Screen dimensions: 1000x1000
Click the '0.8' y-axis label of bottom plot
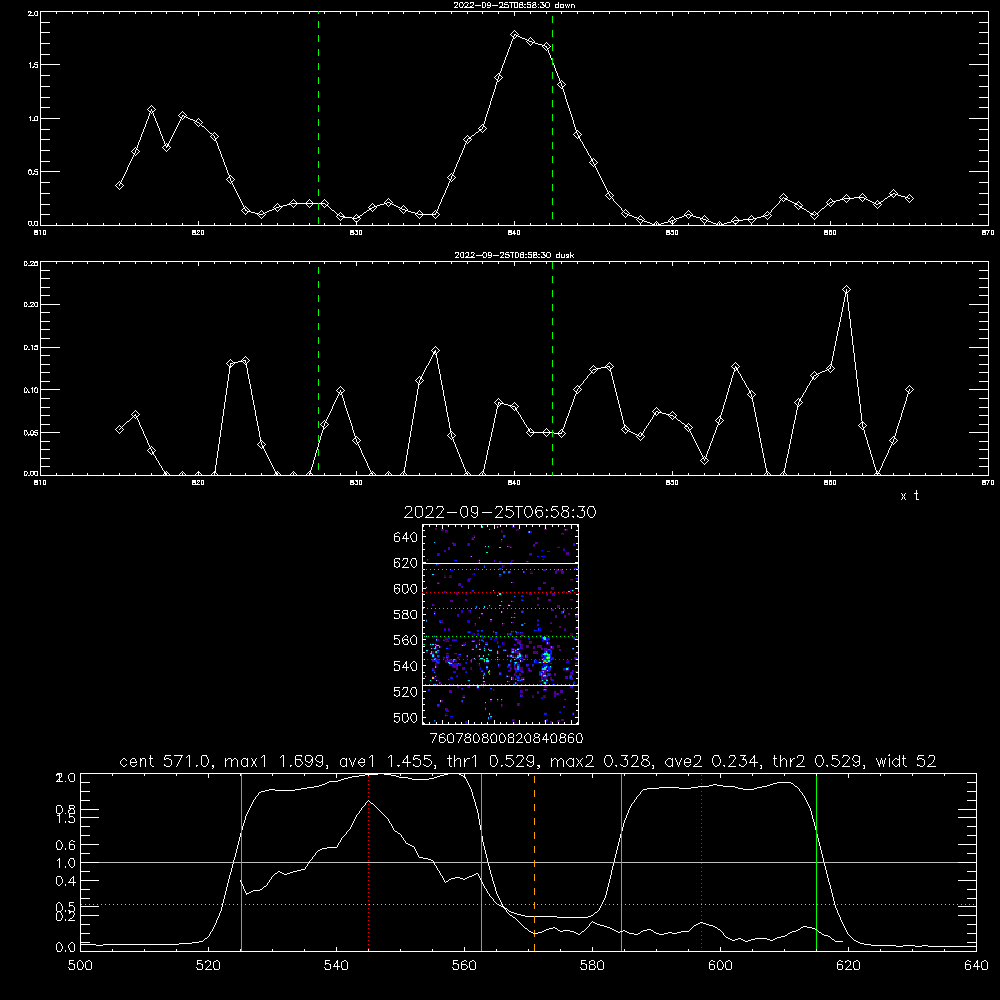66,809
